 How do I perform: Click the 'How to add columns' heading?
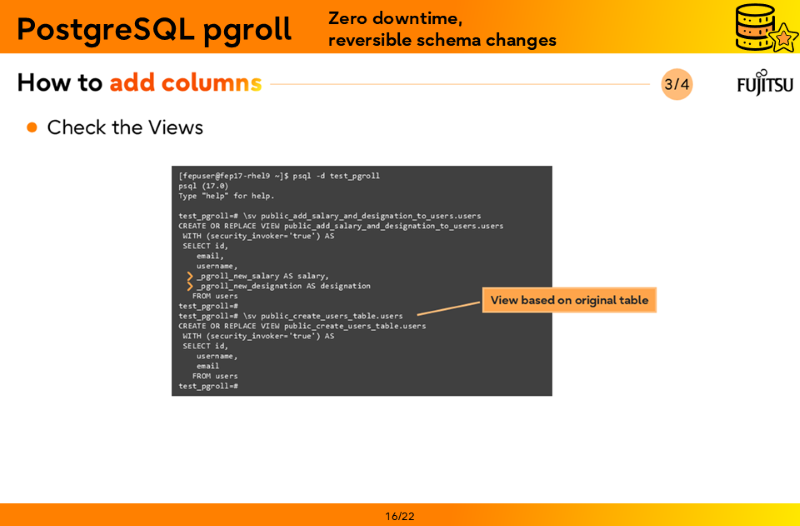(139, 83)
